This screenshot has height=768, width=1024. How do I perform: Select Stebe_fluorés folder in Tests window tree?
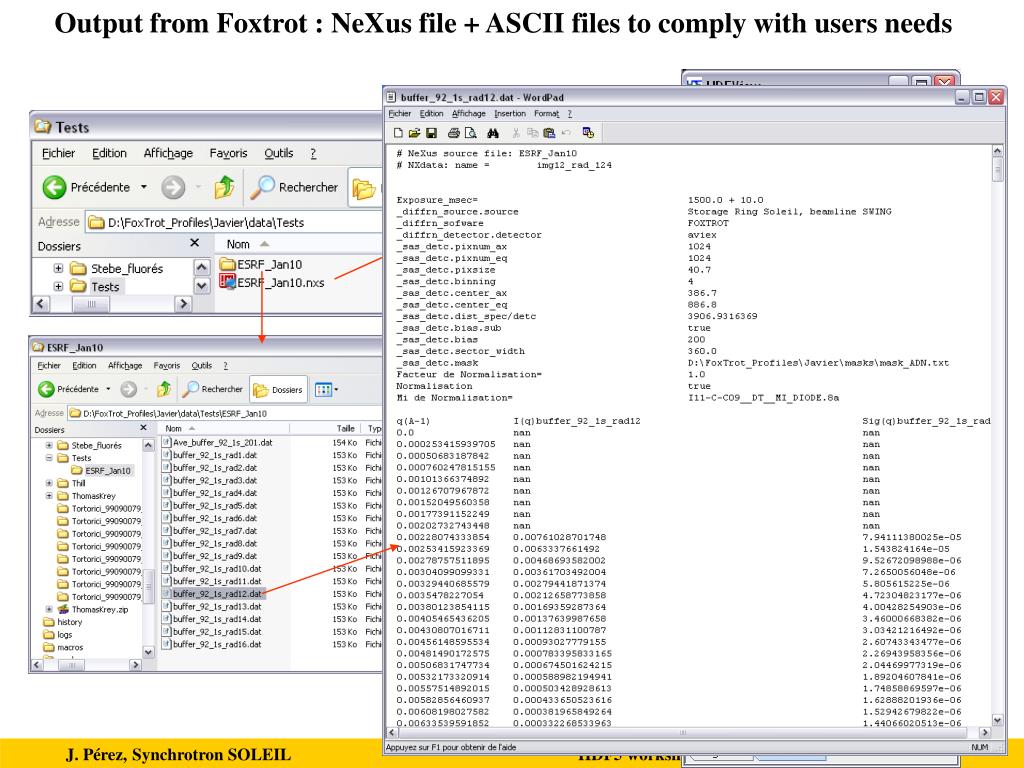click(117, 268)
